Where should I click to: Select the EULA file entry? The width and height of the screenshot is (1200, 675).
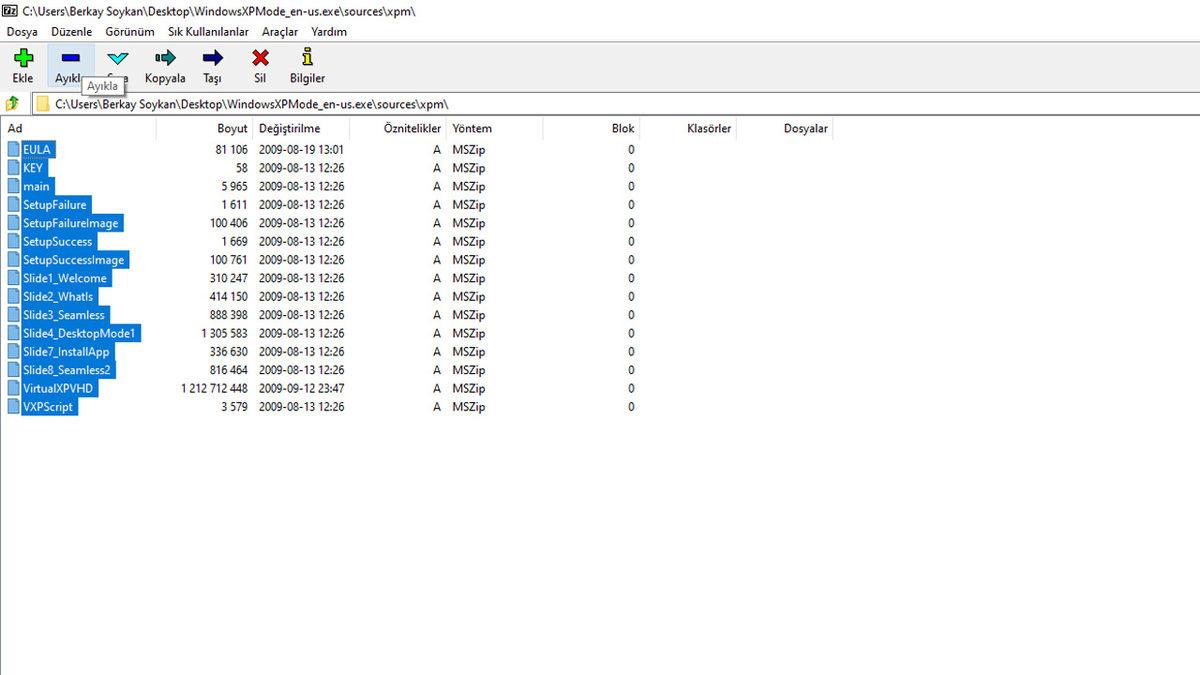click(x=37, y=149)
